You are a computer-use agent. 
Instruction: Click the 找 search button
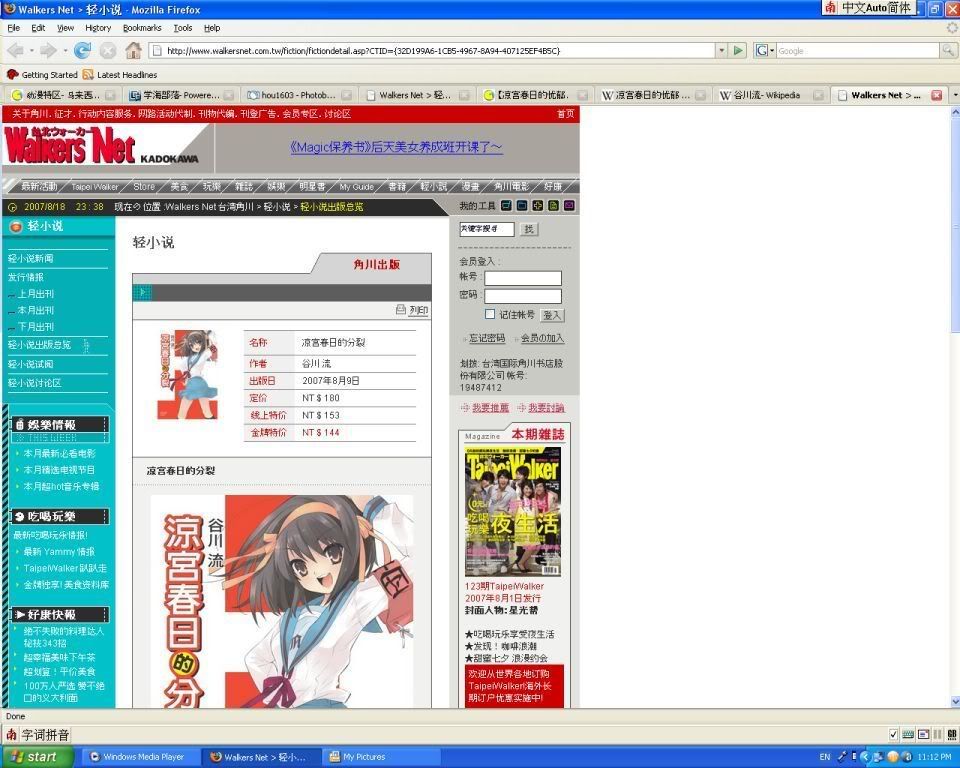[x=529, y=229]
